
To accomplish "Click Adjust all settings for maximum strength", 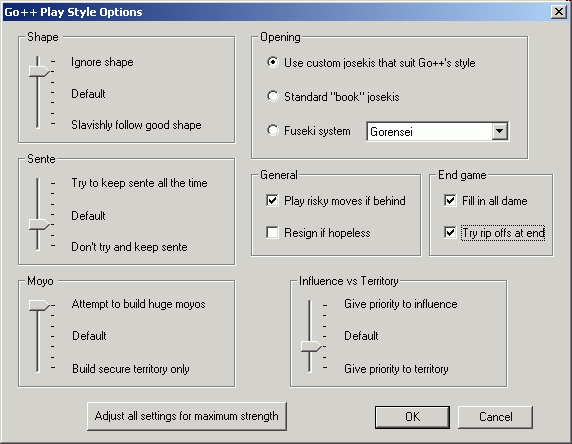I will [187, 416].
